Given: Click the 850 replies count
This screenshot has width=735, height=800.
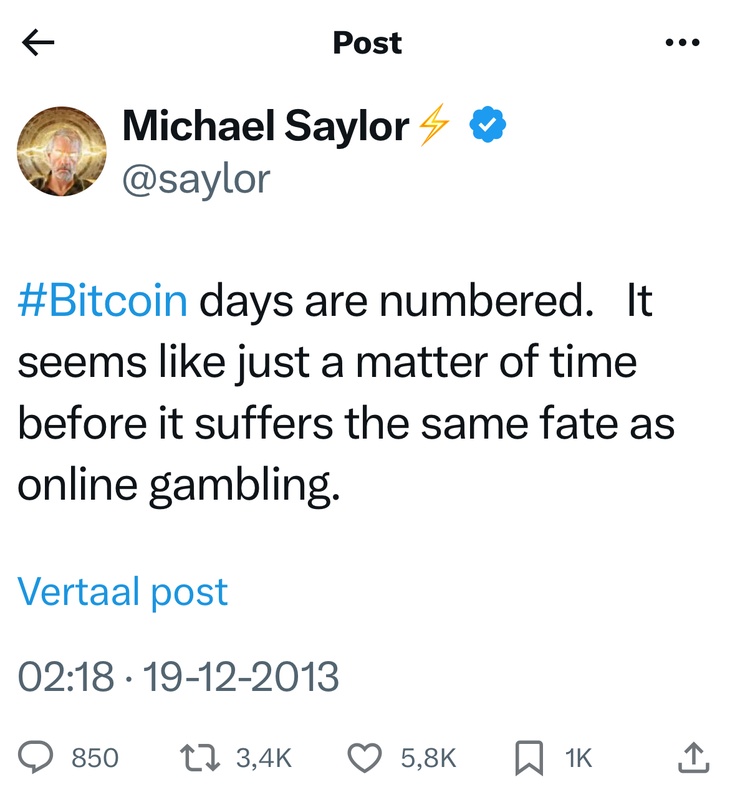Looking at the screenshot, I should 95,758.
